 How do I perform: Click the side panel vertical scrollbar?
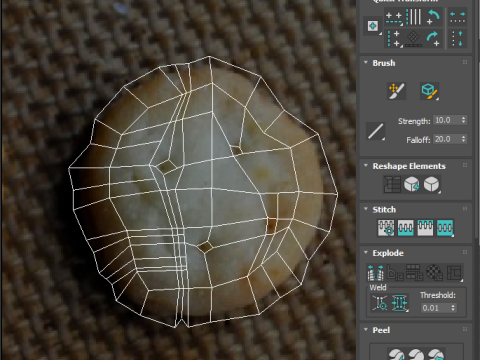476,120
